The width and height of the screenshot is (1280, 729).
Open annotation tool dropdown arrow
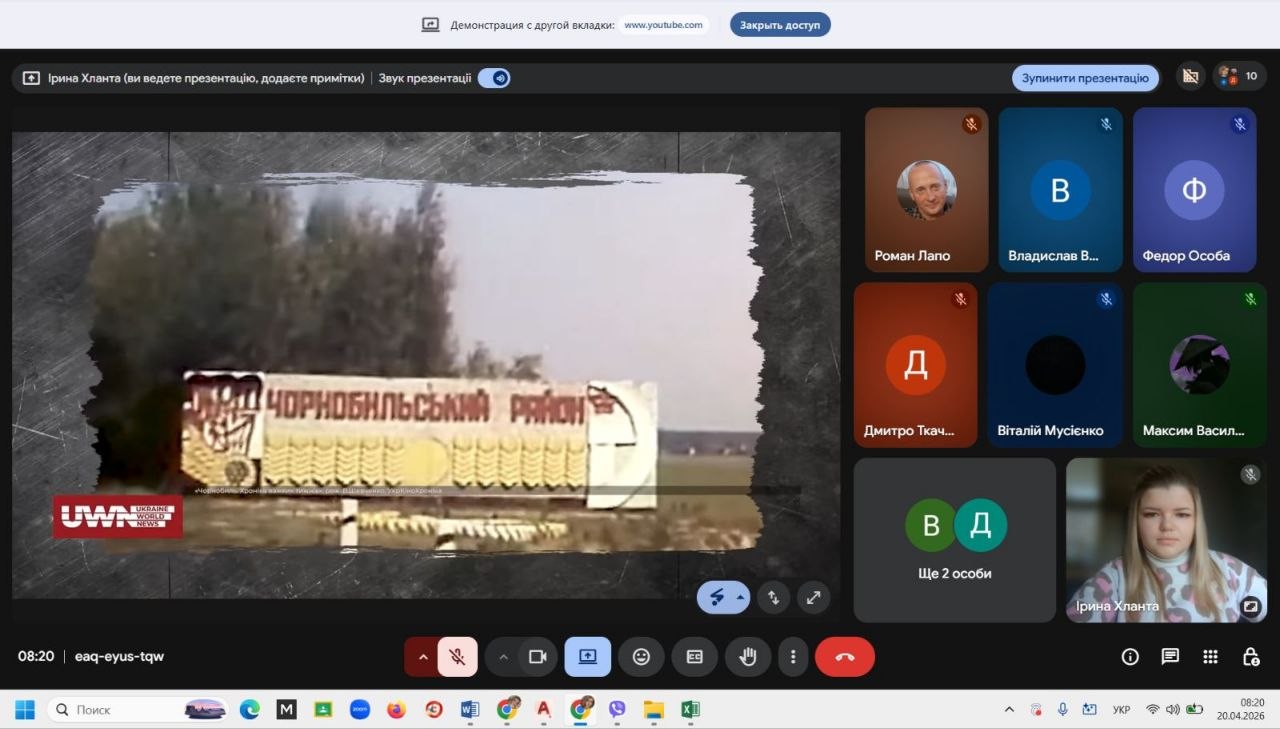pos(740,598)
